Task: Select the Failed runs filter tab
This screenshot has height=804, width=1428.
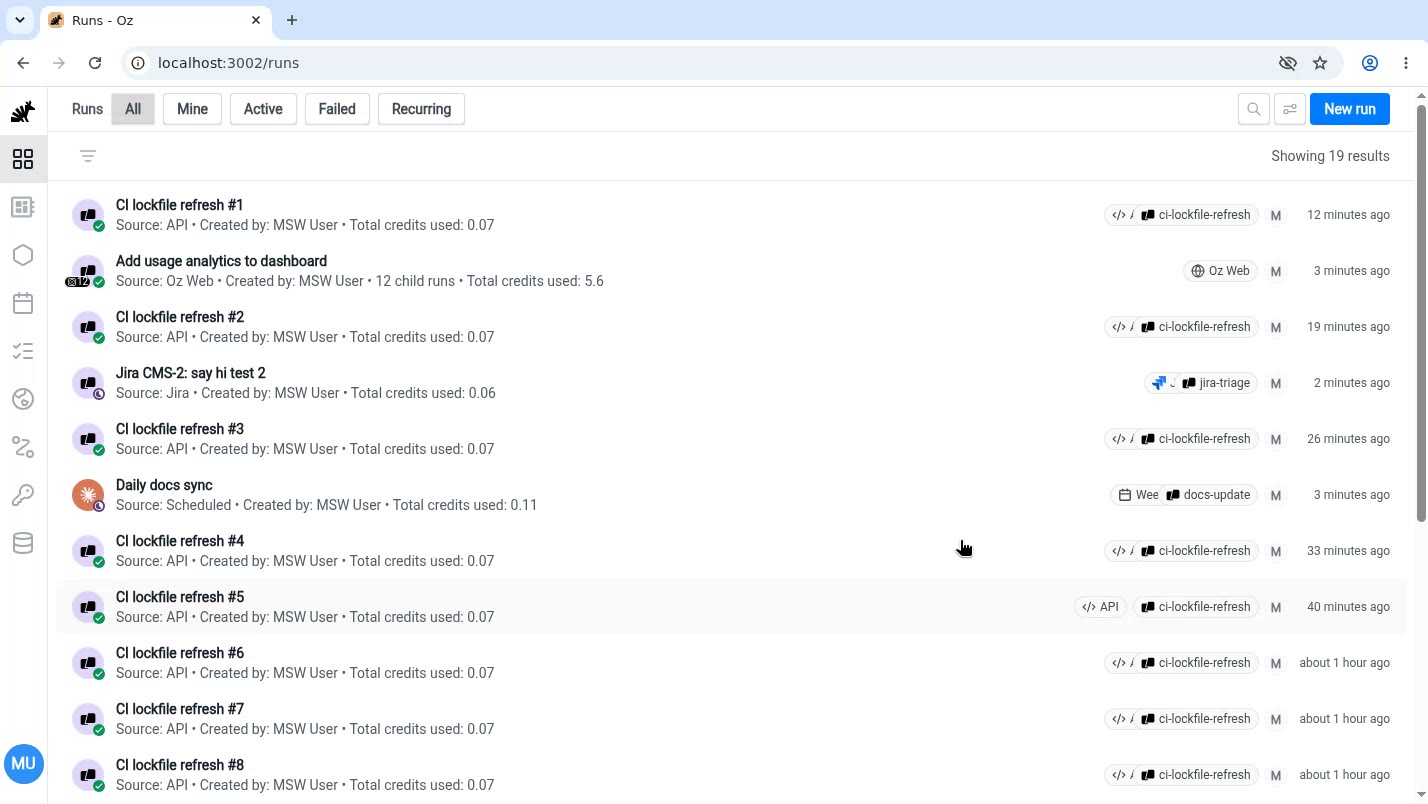Action: pos(337,109)
